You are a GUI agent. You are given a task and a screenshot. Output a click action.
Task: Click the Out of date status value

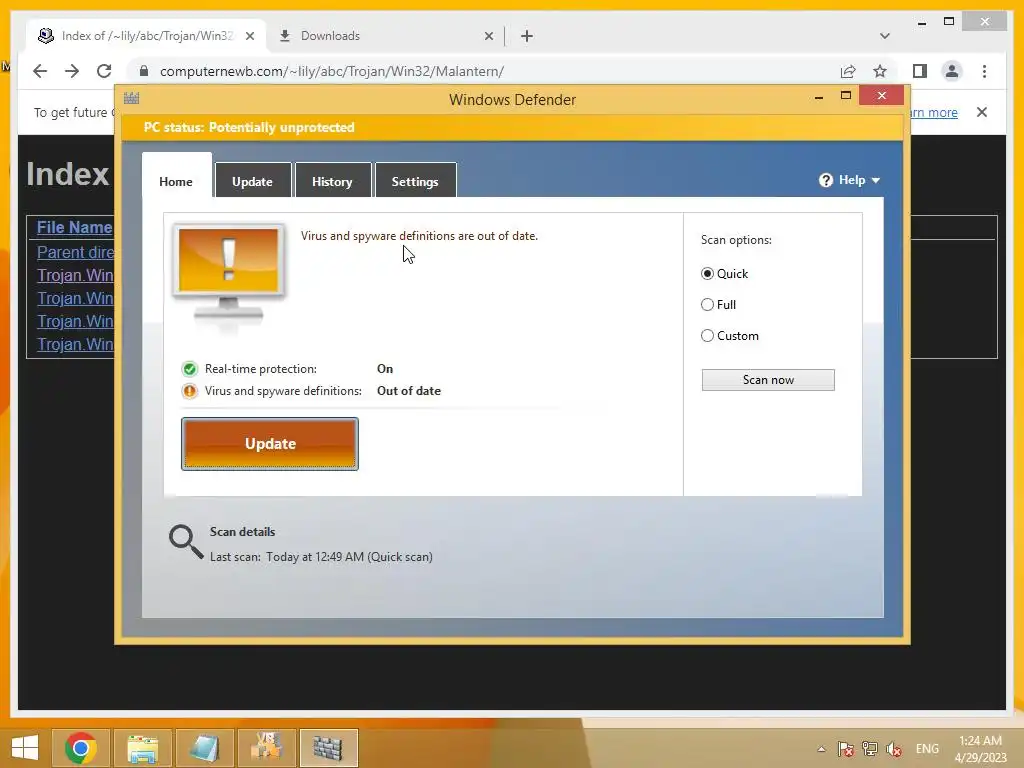tap(409, 391)
